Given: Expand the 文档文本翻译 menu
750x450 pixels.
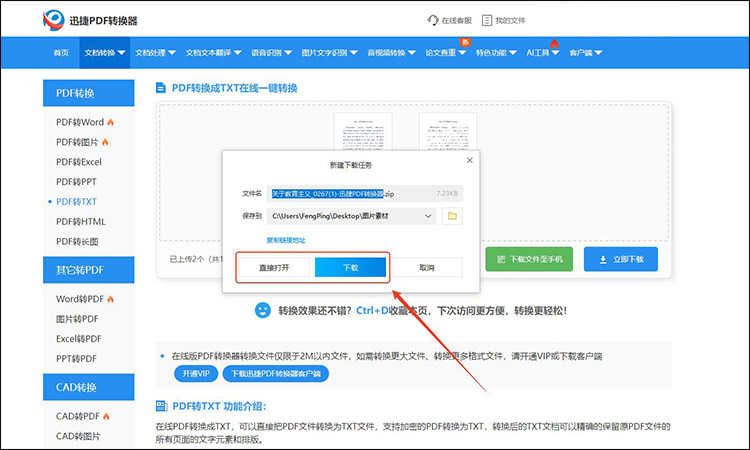Looking at the screenshot, I should point(213,53).
